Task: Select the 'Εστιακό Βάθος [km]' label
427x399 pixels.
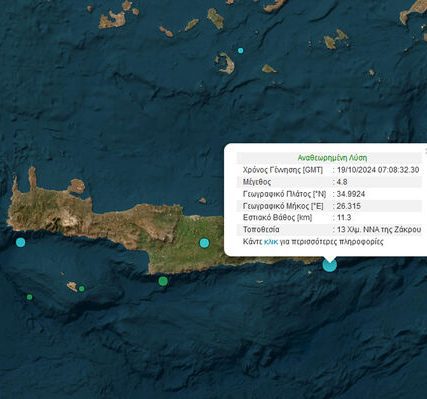Action: click(x=277, y=218)
